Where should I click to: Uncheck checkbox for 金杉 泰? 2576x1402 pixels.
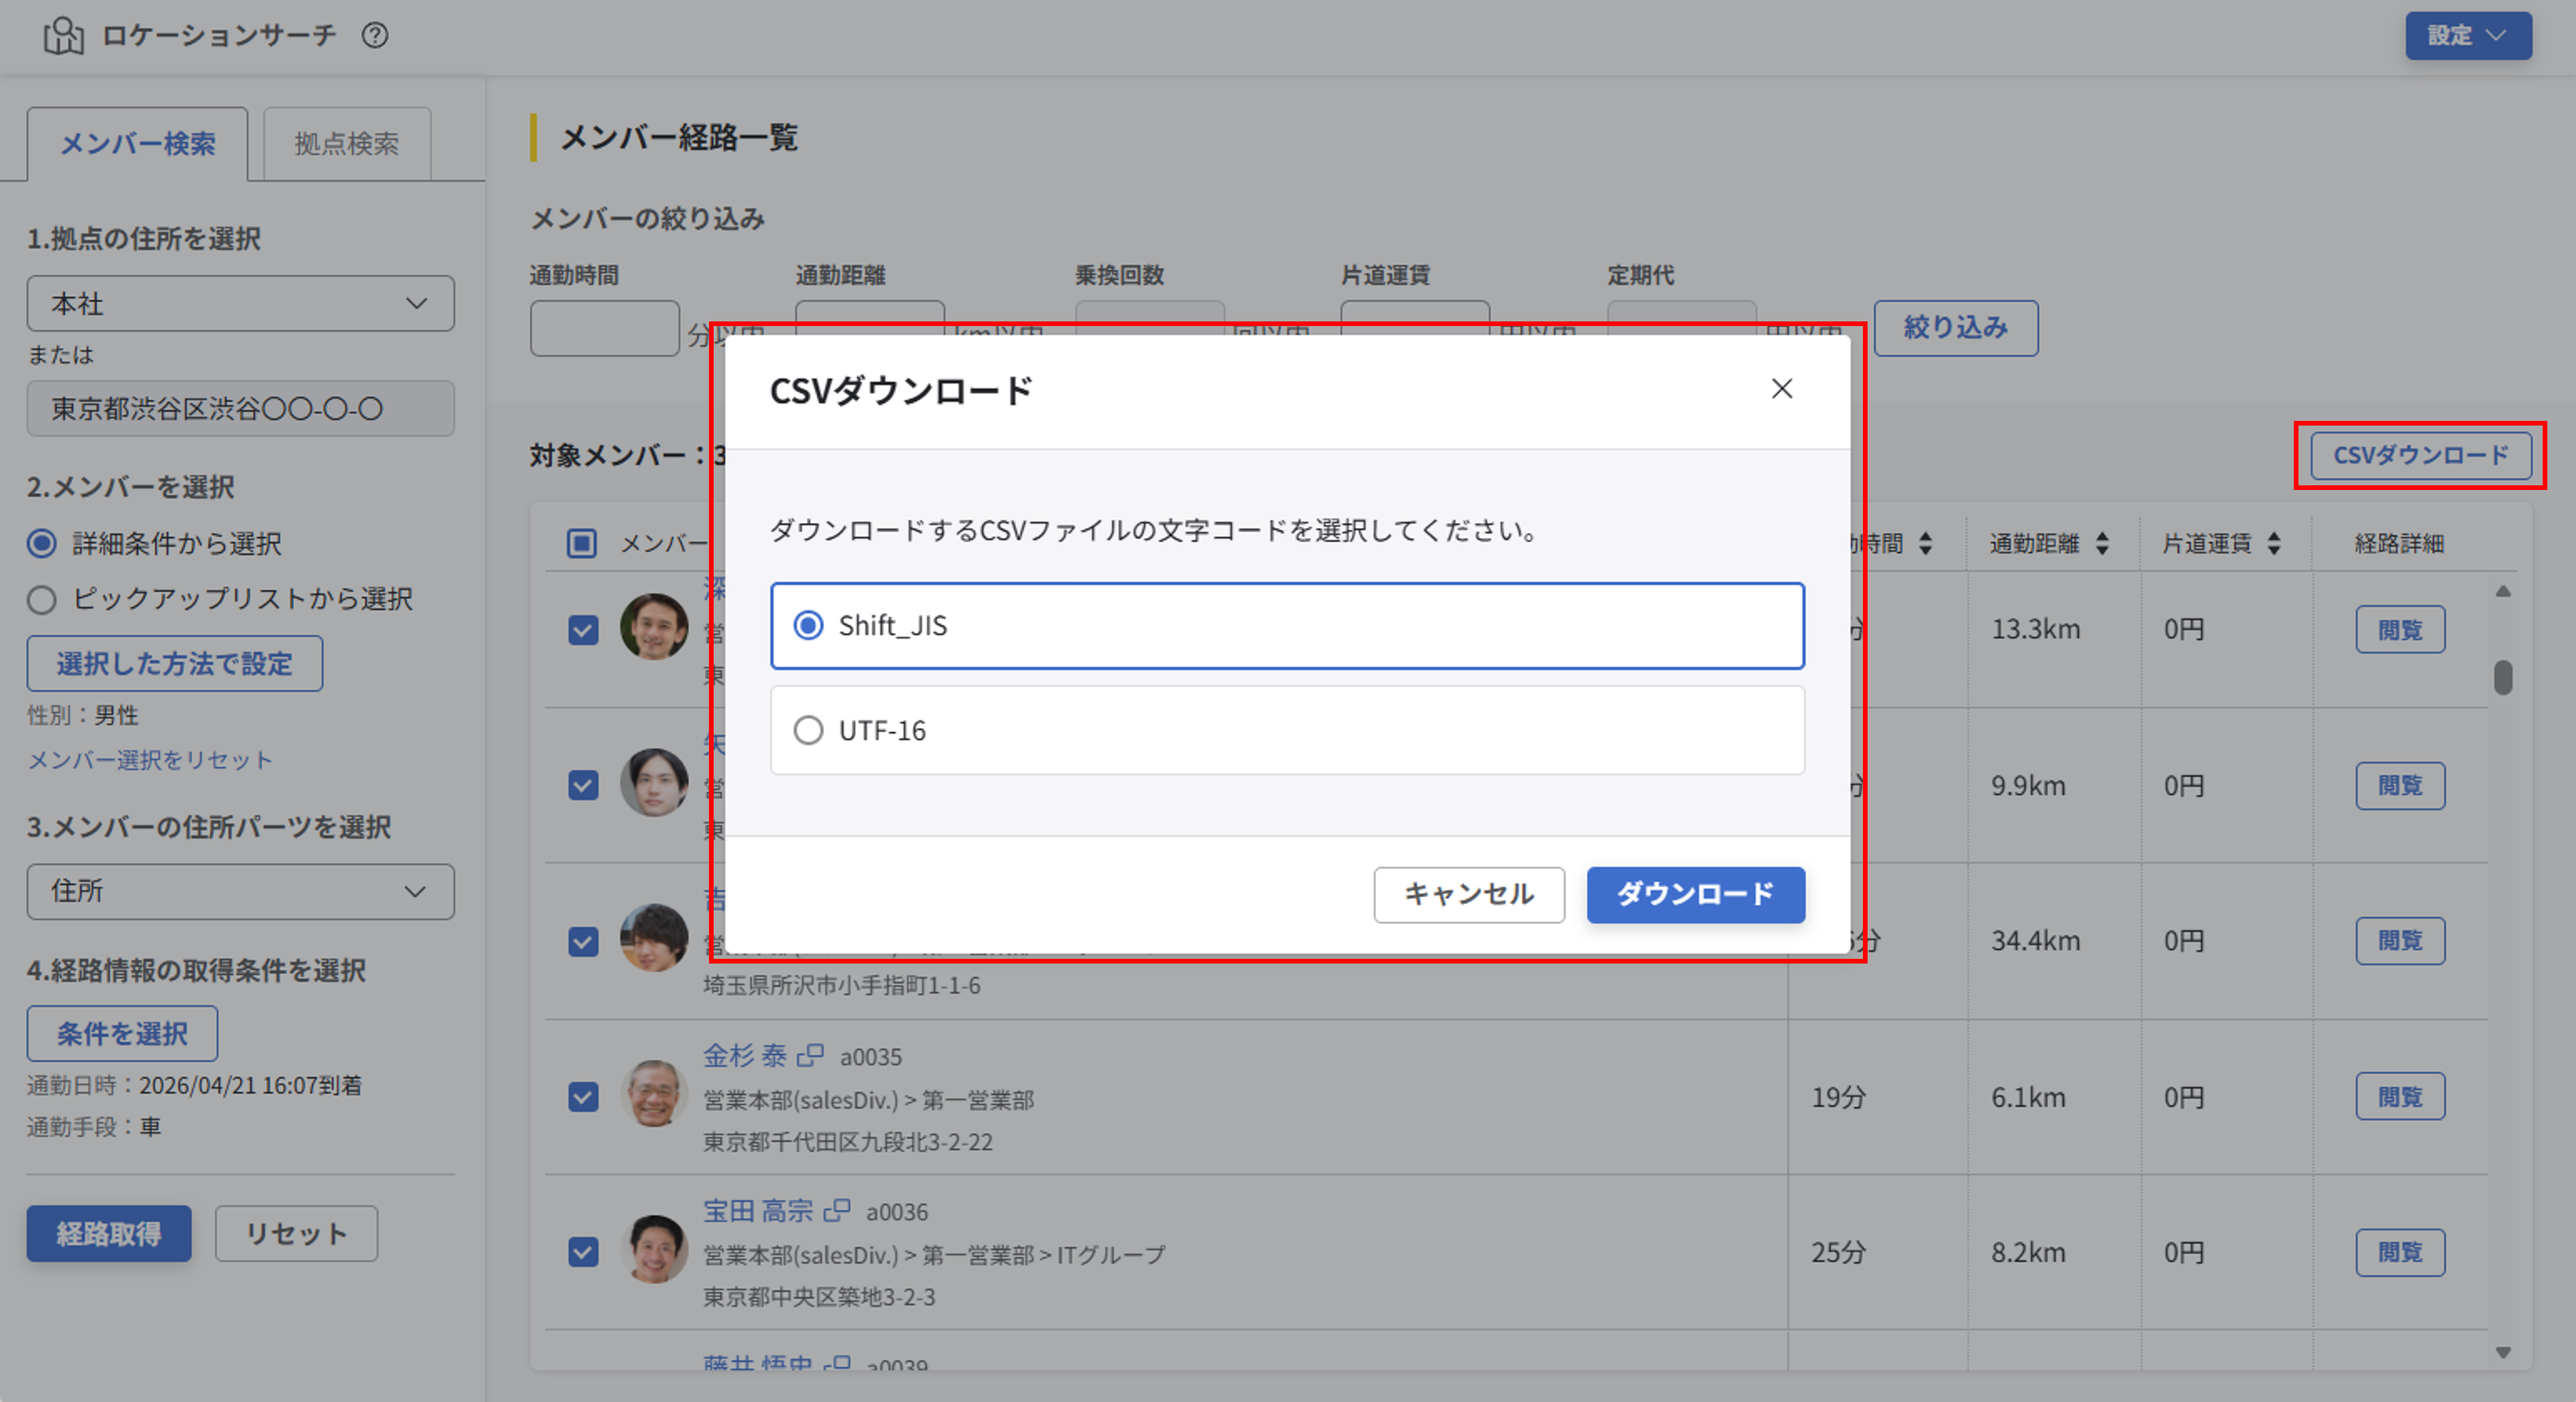coord(583,1097)
